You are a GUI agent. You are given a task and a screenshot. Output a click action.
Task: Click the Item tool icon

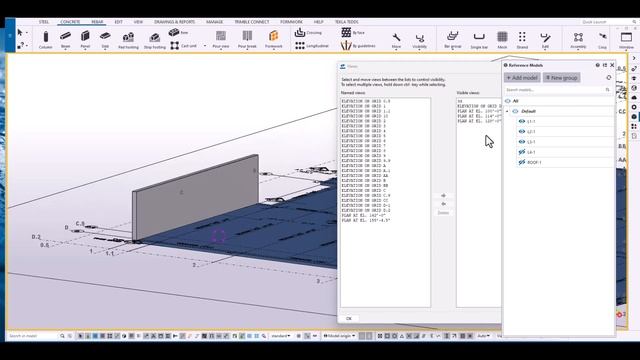(x=178, y=32)
